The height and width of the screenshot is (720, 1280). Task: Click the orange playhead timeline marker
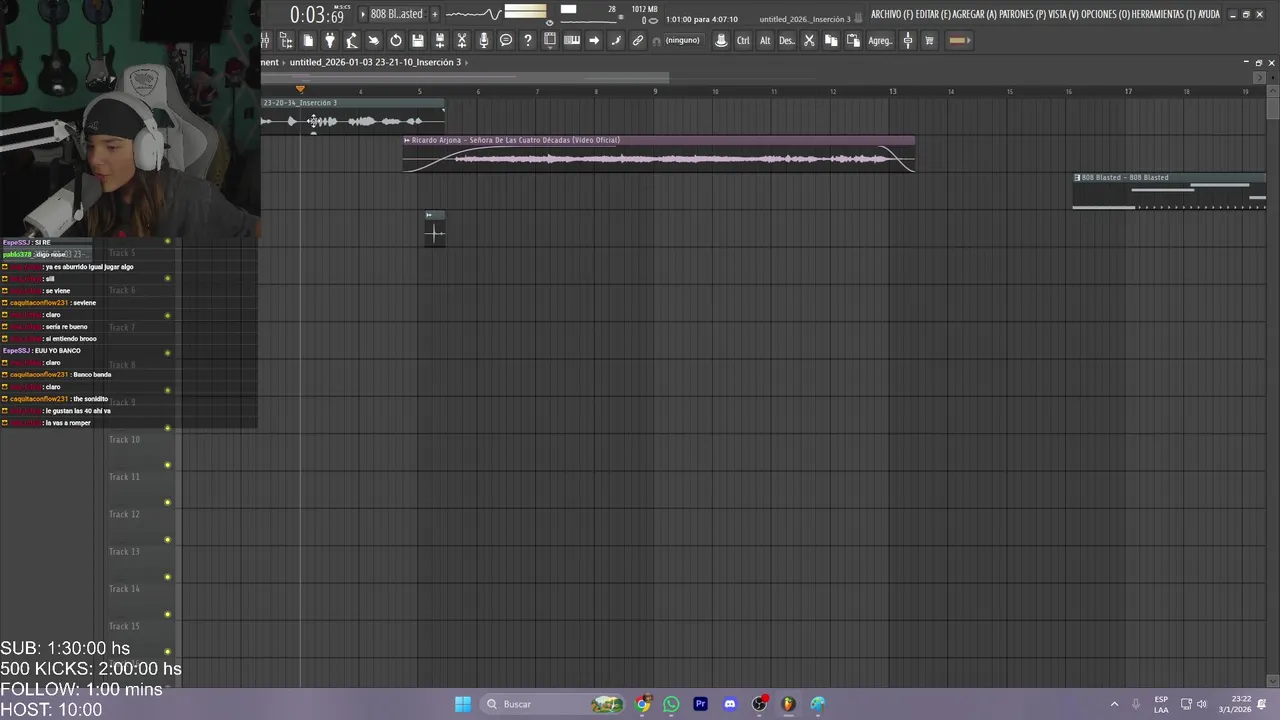pos(300,90)
